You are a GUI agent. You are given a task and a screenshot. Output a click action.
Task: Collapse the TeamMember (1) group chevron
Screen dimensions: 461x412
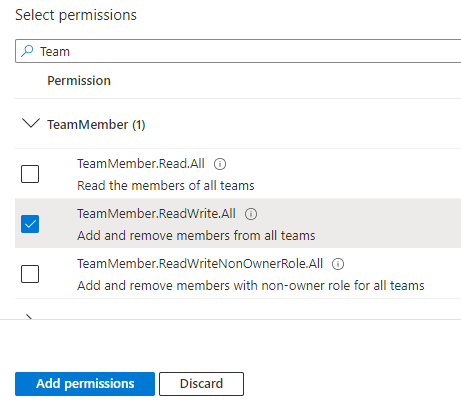(31, 123)
